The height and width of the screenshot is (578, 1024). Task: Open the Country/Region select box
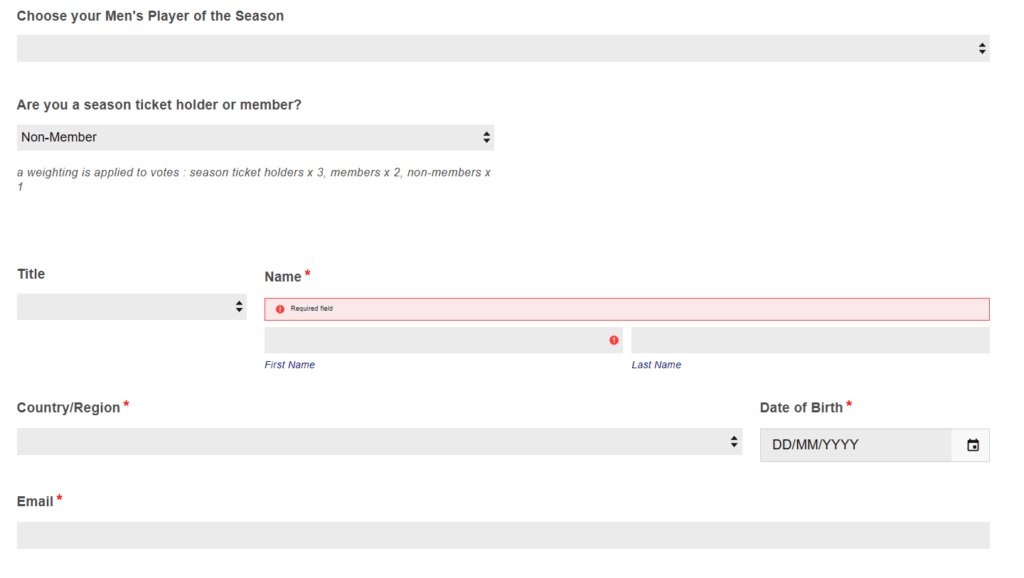(379, 442)
